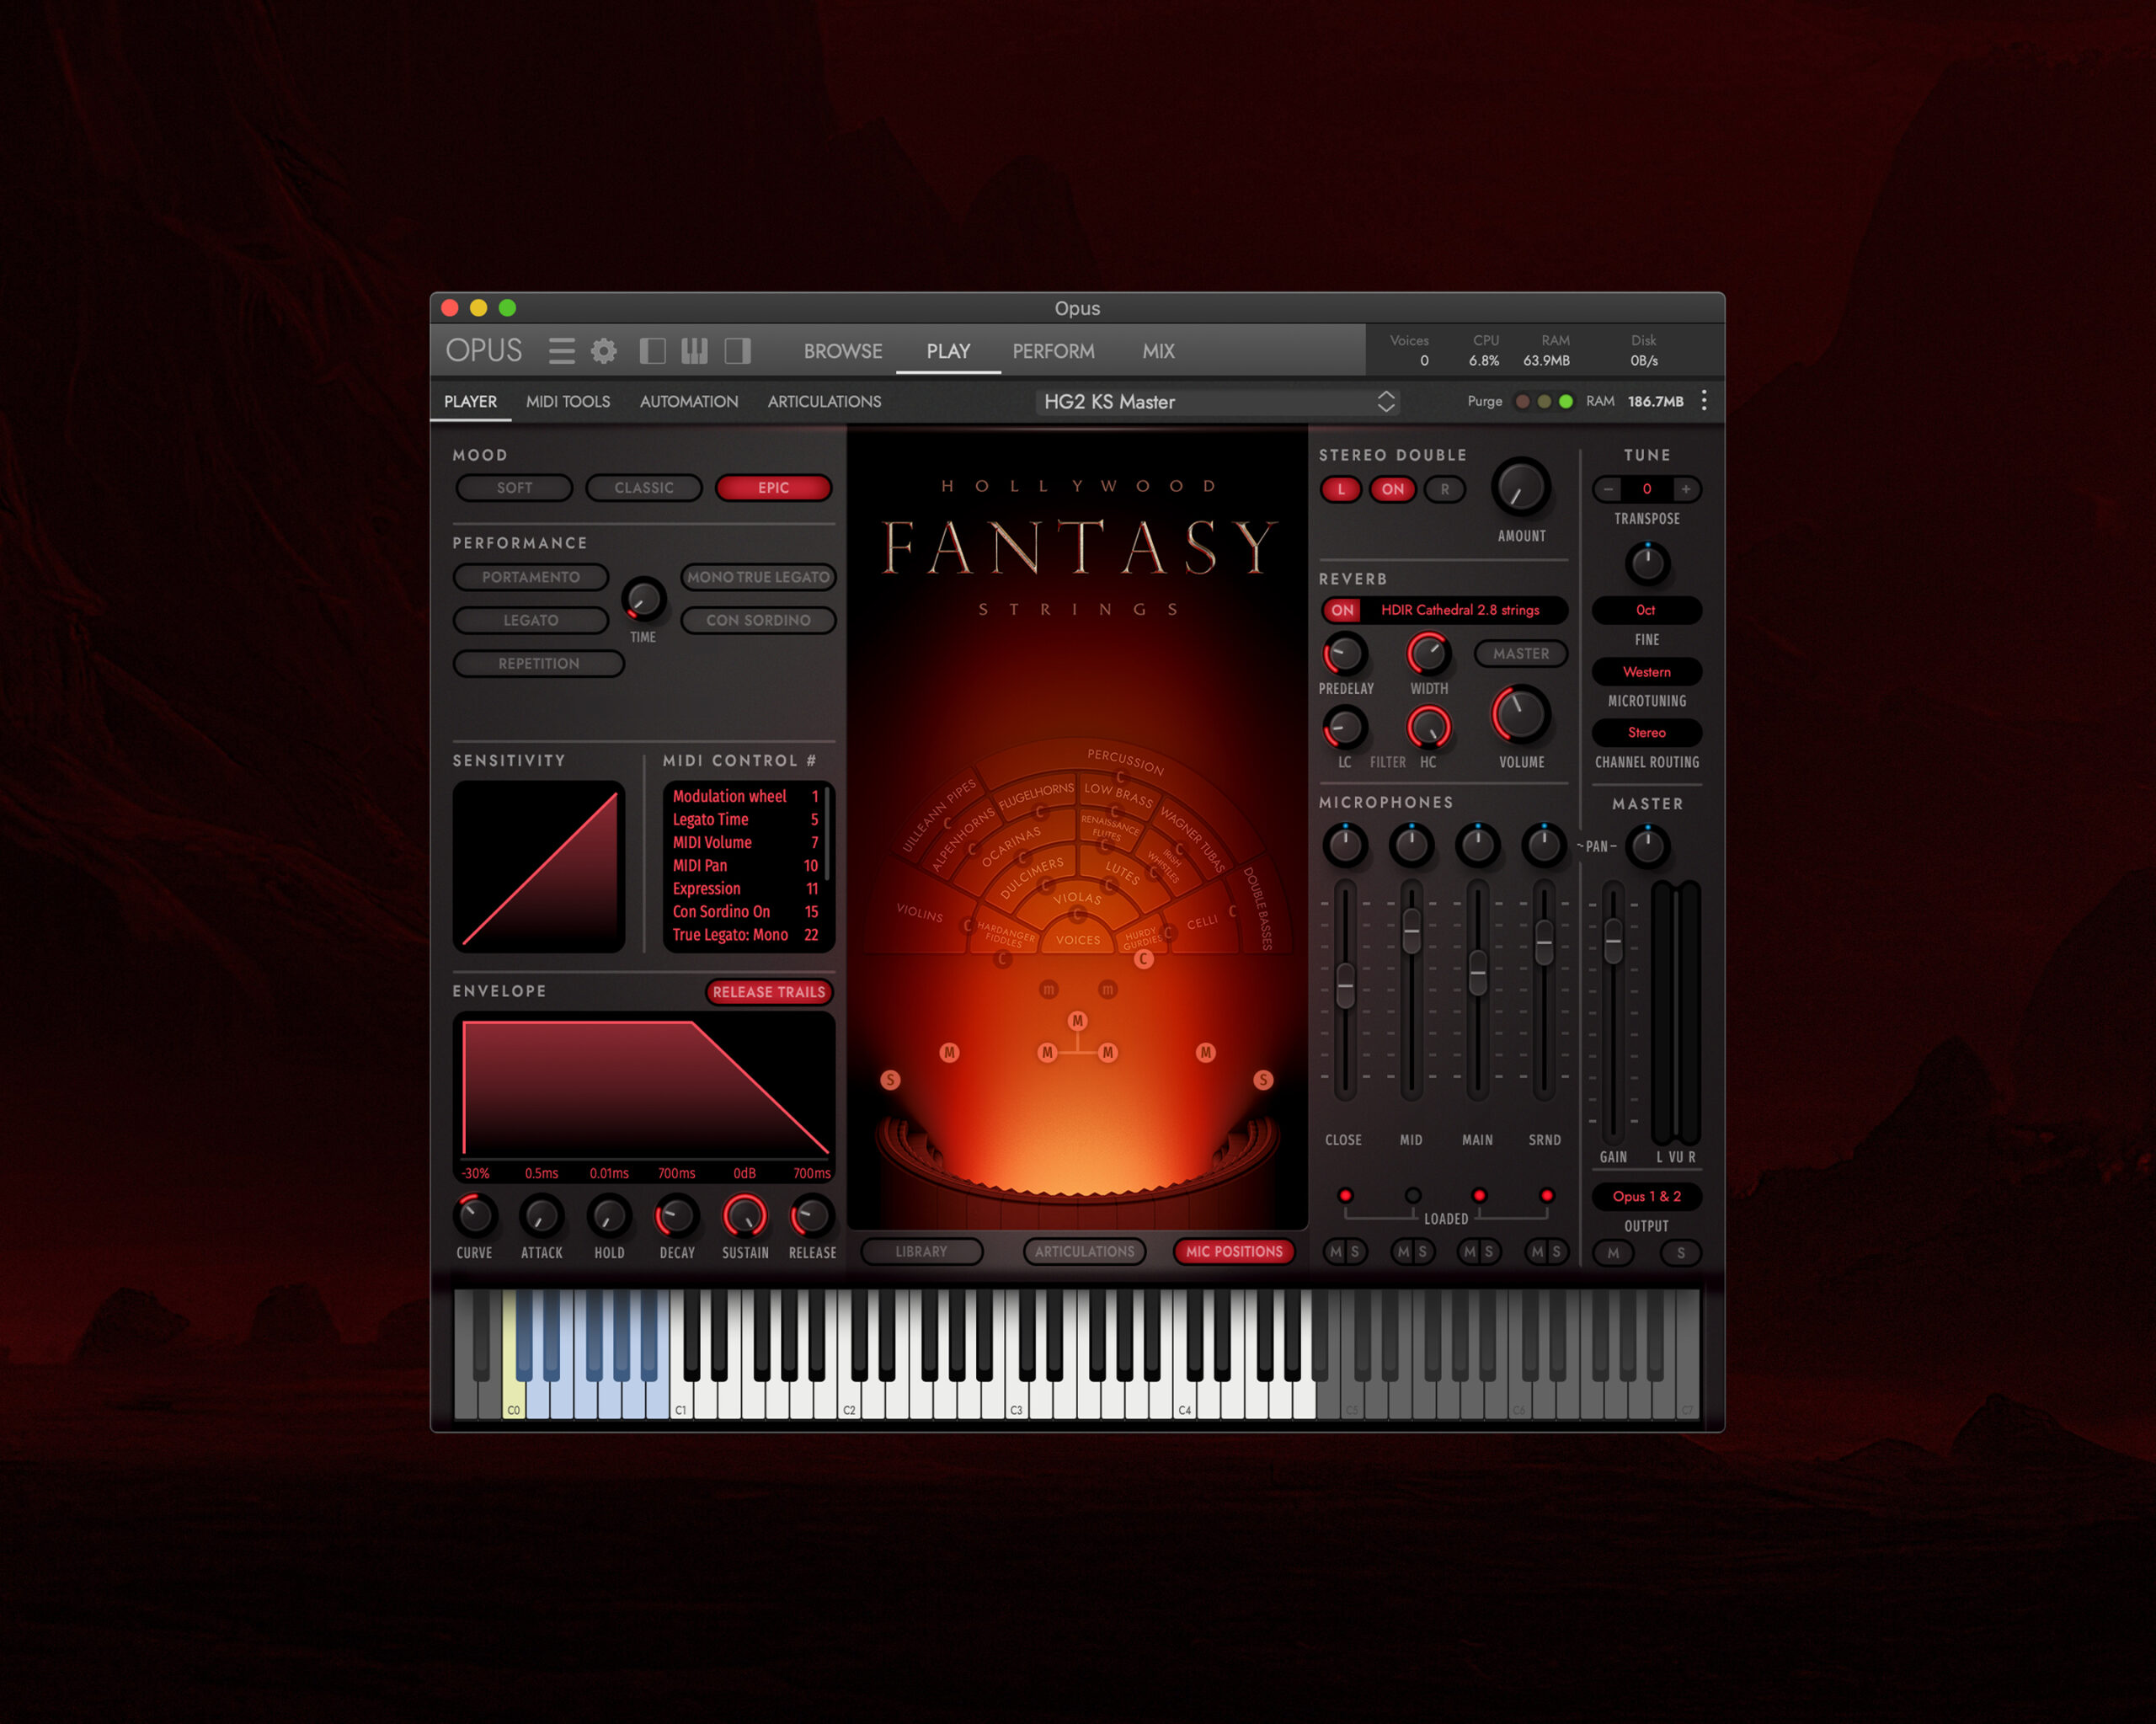Turn off the Reverb ON switch
2156x1724 pixels.
(x=1342, y=610)
